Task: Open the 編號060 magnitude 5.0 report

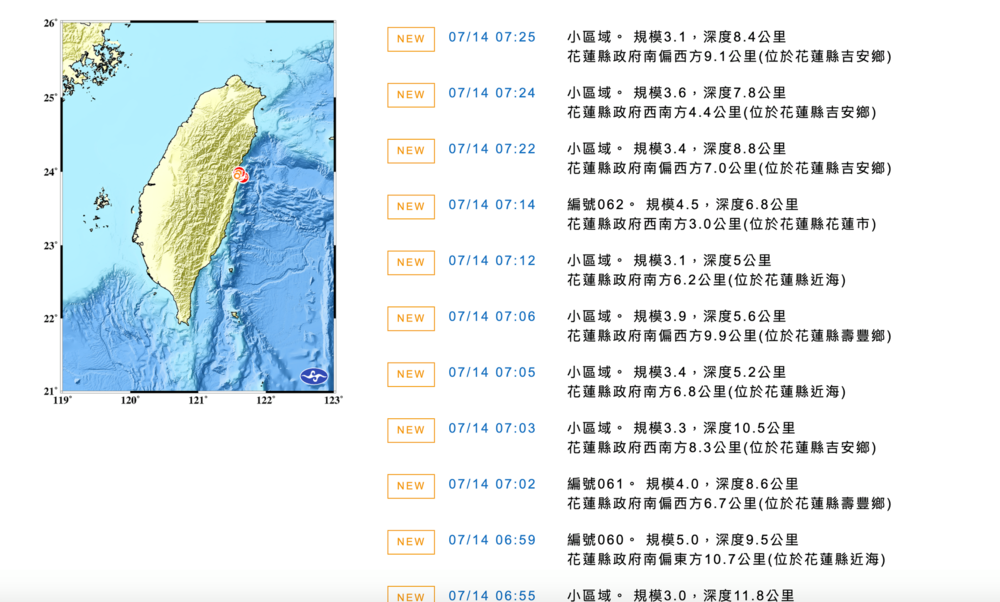Action: coord(492,540)
